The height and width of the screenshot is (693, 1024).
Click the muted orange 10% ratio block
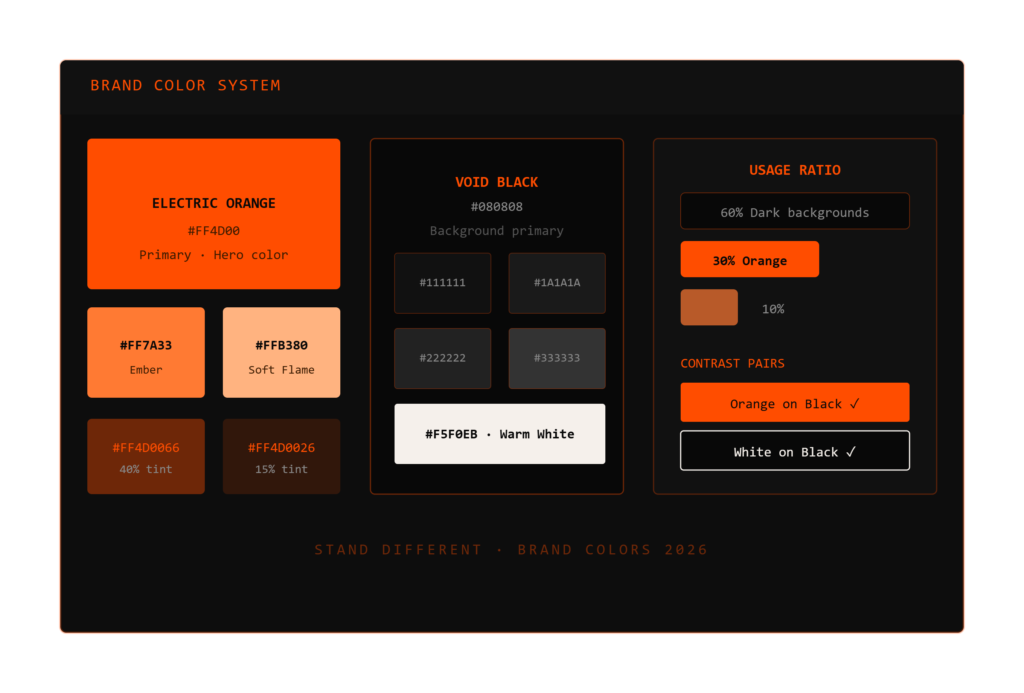click(709, 307)
